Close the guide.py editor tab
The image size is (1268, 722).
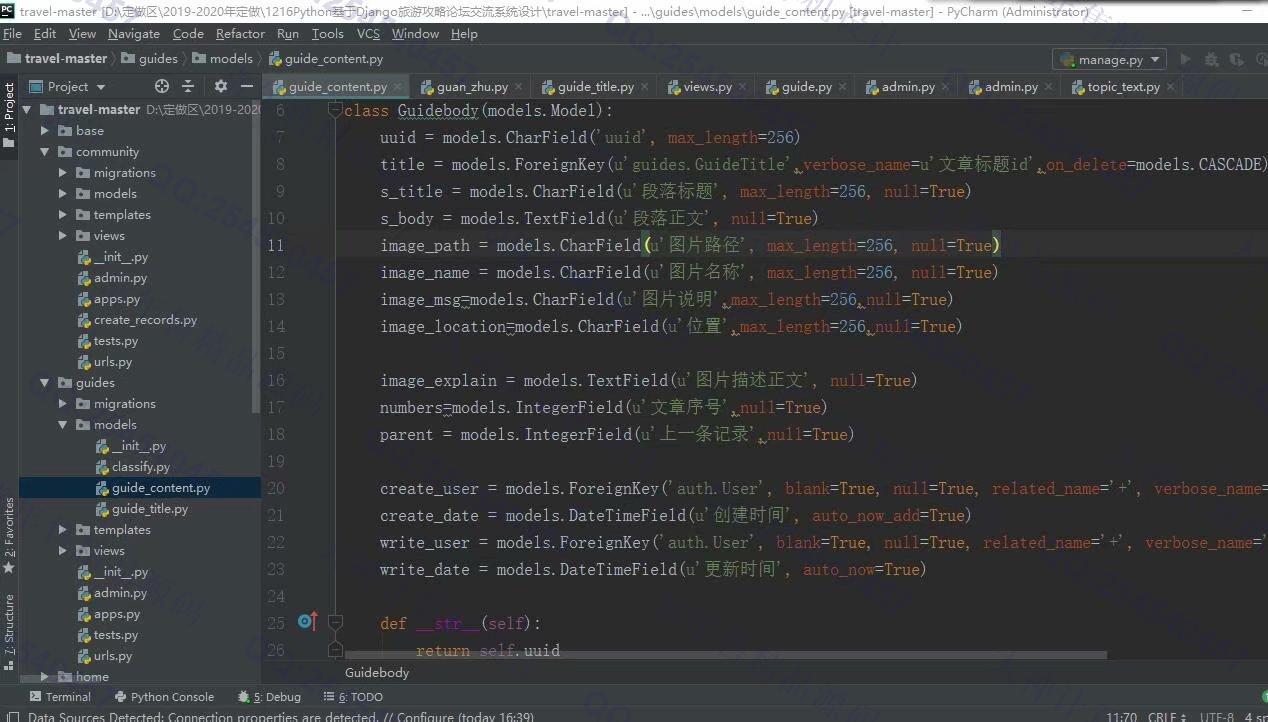click(843, 87)
